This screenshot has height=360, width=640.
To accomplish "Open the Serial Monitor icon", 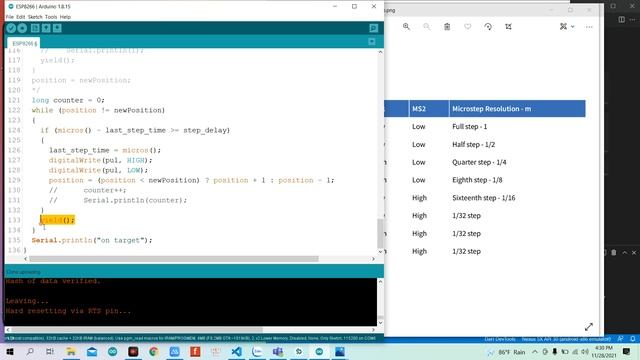I will pos(373,28).
